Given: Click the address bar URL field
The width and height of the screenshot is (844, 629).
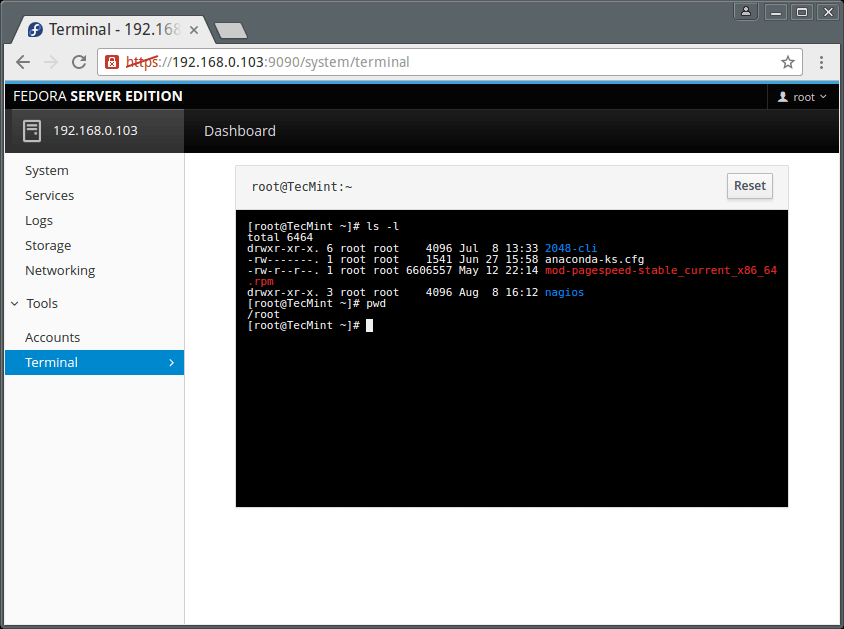Looking at the screenshot, I should point(450,62).
